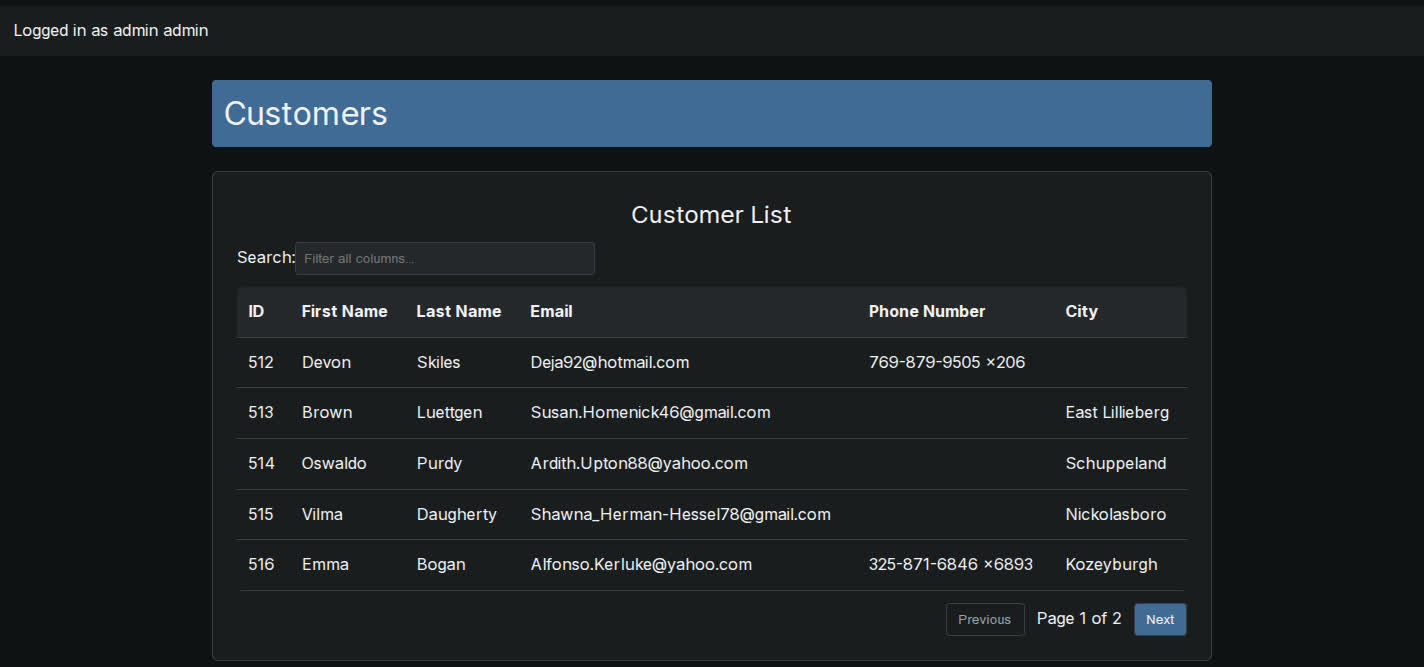Viewport: 1424px width, 667px height.
Task: Sort the list by City column header
Action: (1081, 311)
